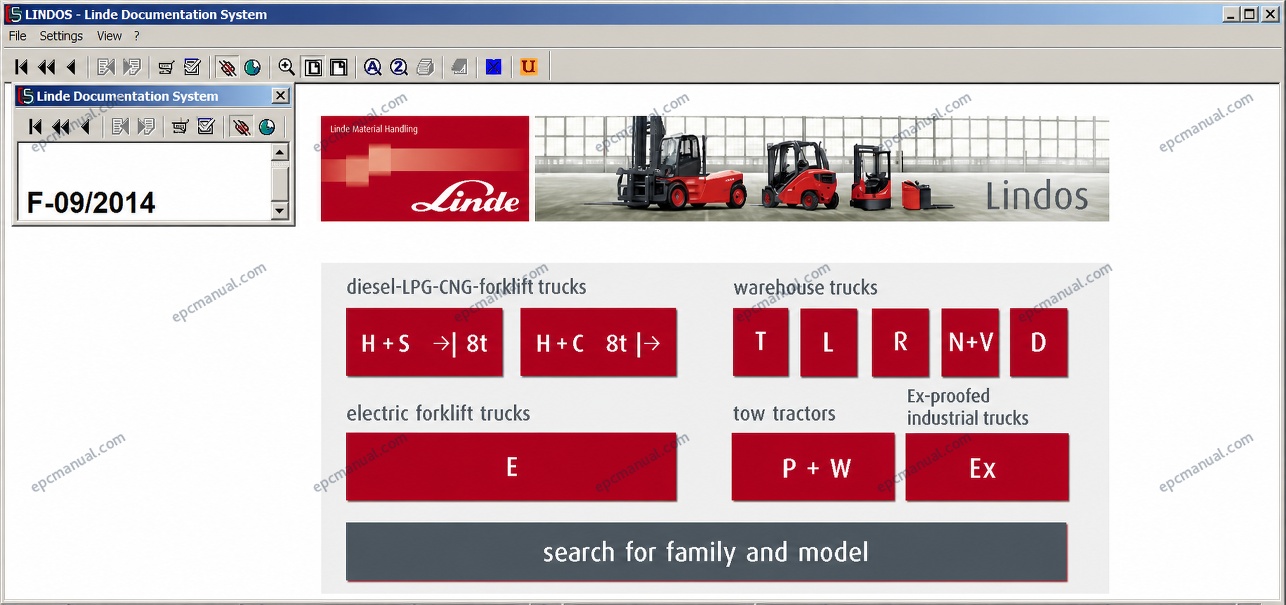Toggle the single page view button
This screenshot has width=1286, height=605.
(313, 67)
